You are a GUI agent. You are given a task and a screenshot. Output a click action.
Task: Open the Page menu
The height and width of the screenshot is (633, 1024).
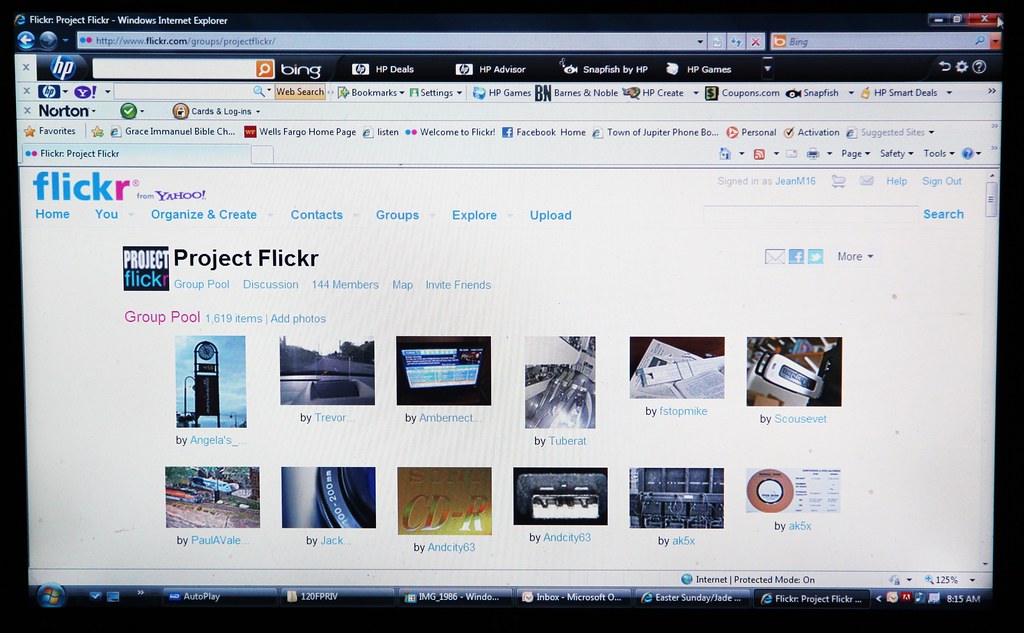click(855, 154)
